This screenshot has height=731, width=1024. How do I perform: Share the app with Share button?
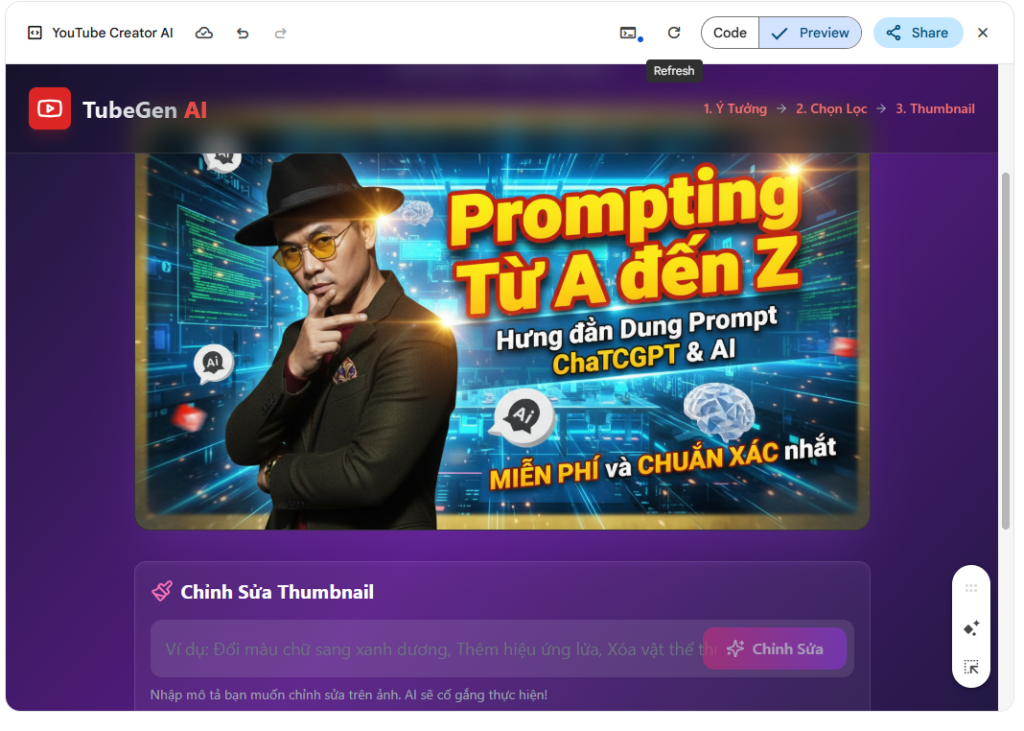[x=918, y=33]
